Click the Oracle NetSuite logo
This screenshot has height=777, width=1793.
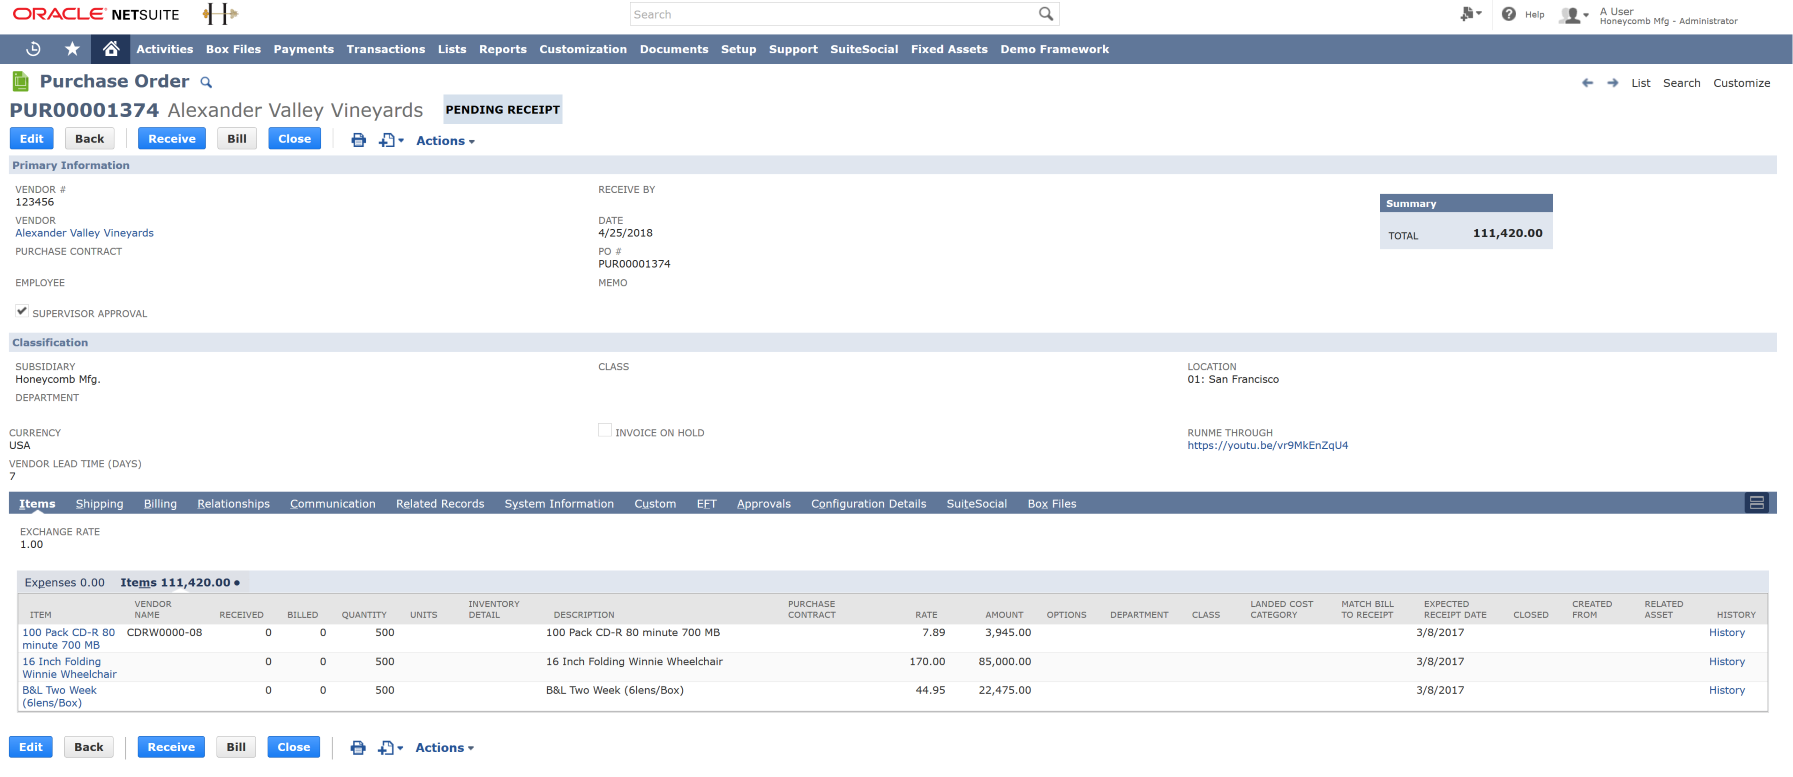point(96,14)
